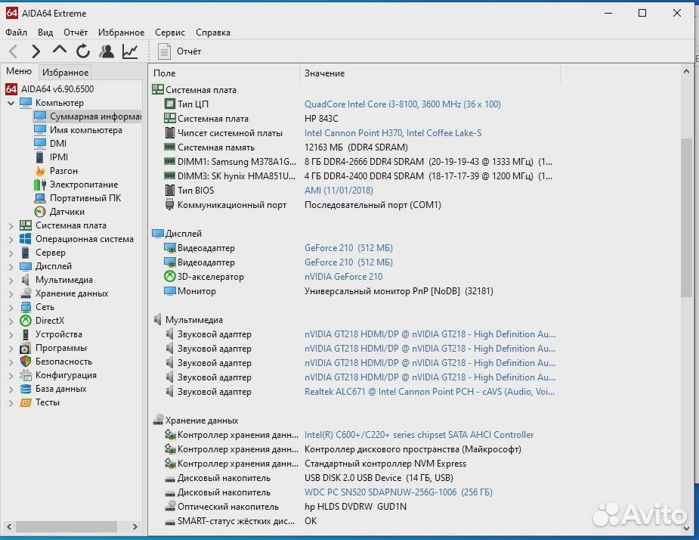Switch to the Меню tab
Screen dimensions: 699x540
pyautogui.click(x=19, y=71)
